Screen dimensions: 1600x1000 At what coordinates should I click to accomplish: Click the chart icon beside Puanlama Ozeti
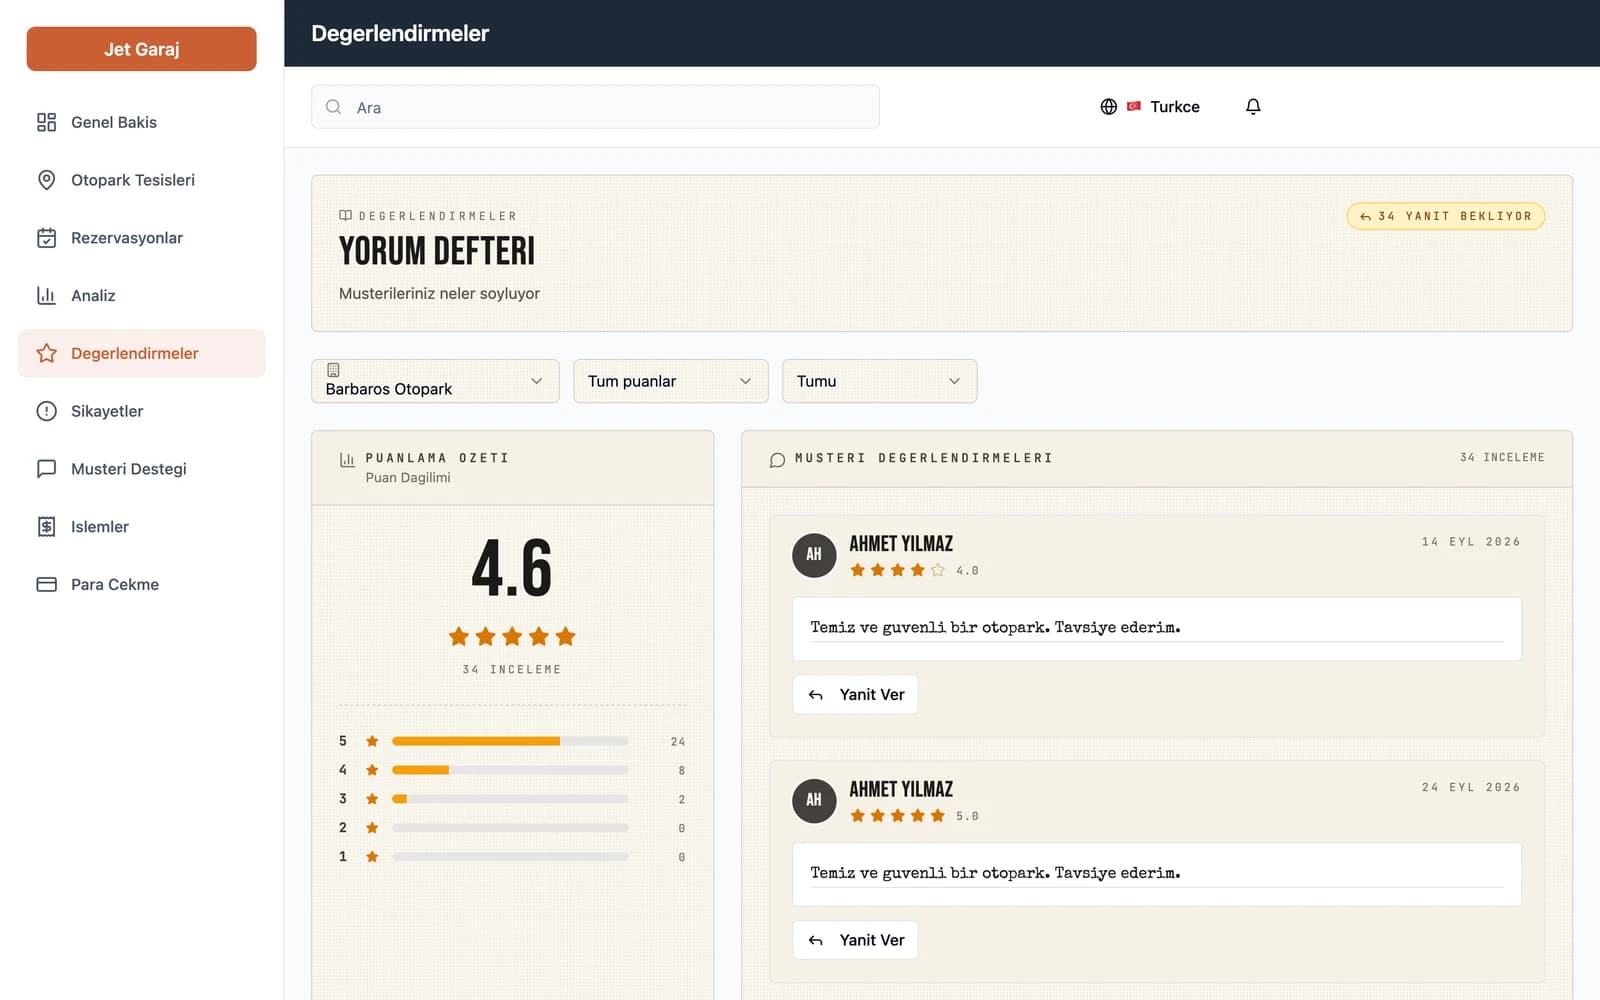(347, 460)
